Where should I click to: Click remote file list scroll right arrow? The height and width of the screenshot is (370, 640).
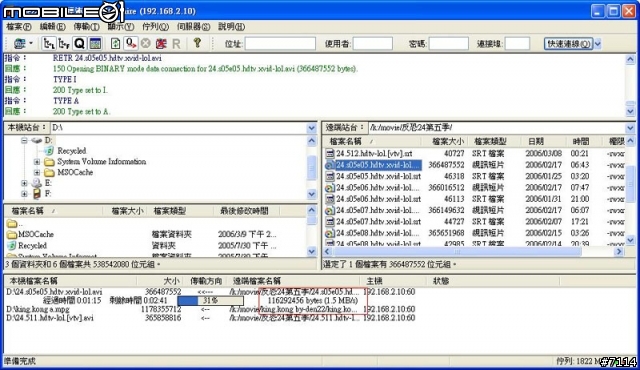(619, 252)
